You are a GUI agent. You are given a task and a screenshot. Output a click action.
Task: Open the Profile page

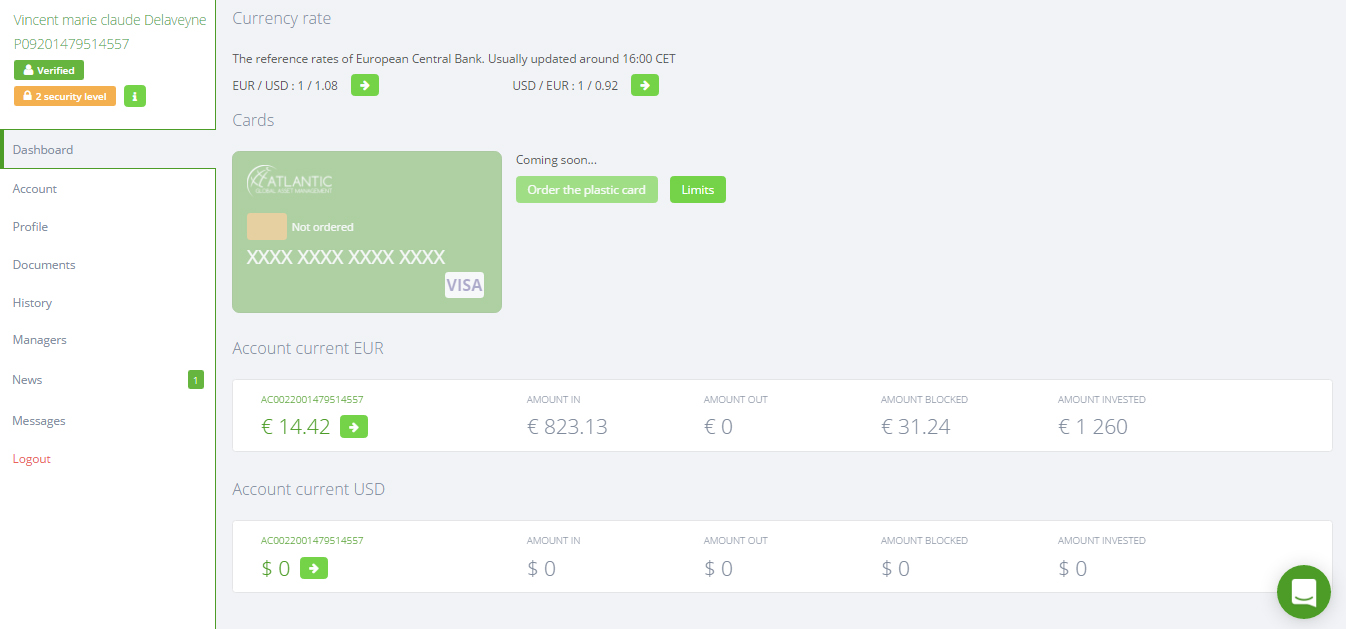[108, 227]
